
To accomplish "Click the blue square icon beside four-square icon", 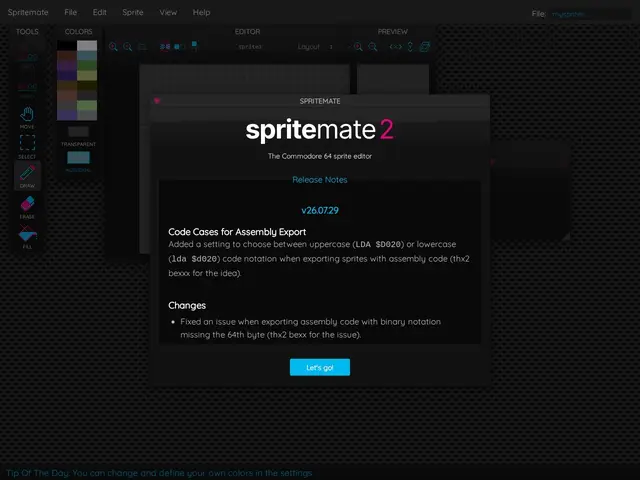I will point(179,47).
